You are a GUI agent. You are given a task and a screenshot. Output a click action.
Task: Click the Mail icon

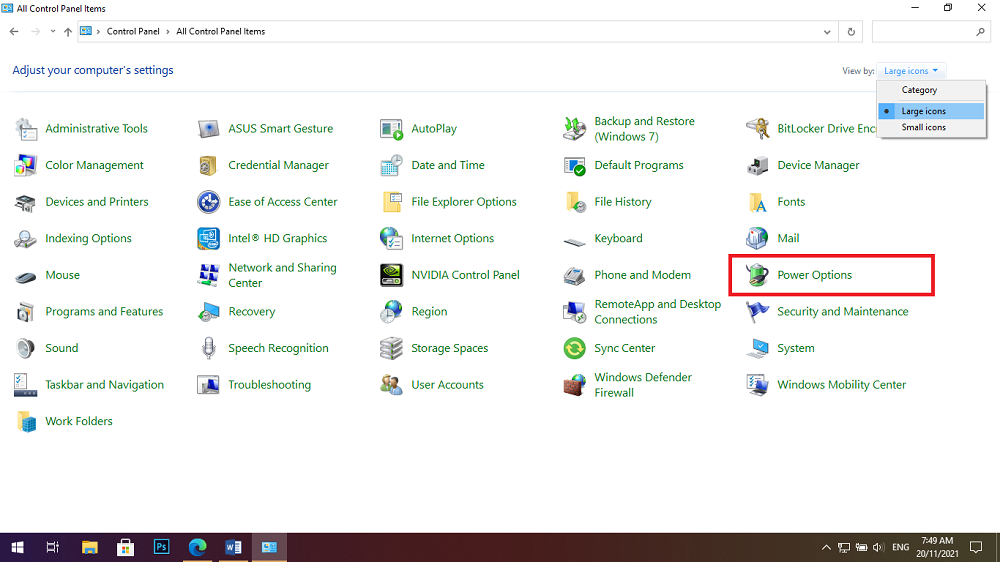click(x=757, y=239)
